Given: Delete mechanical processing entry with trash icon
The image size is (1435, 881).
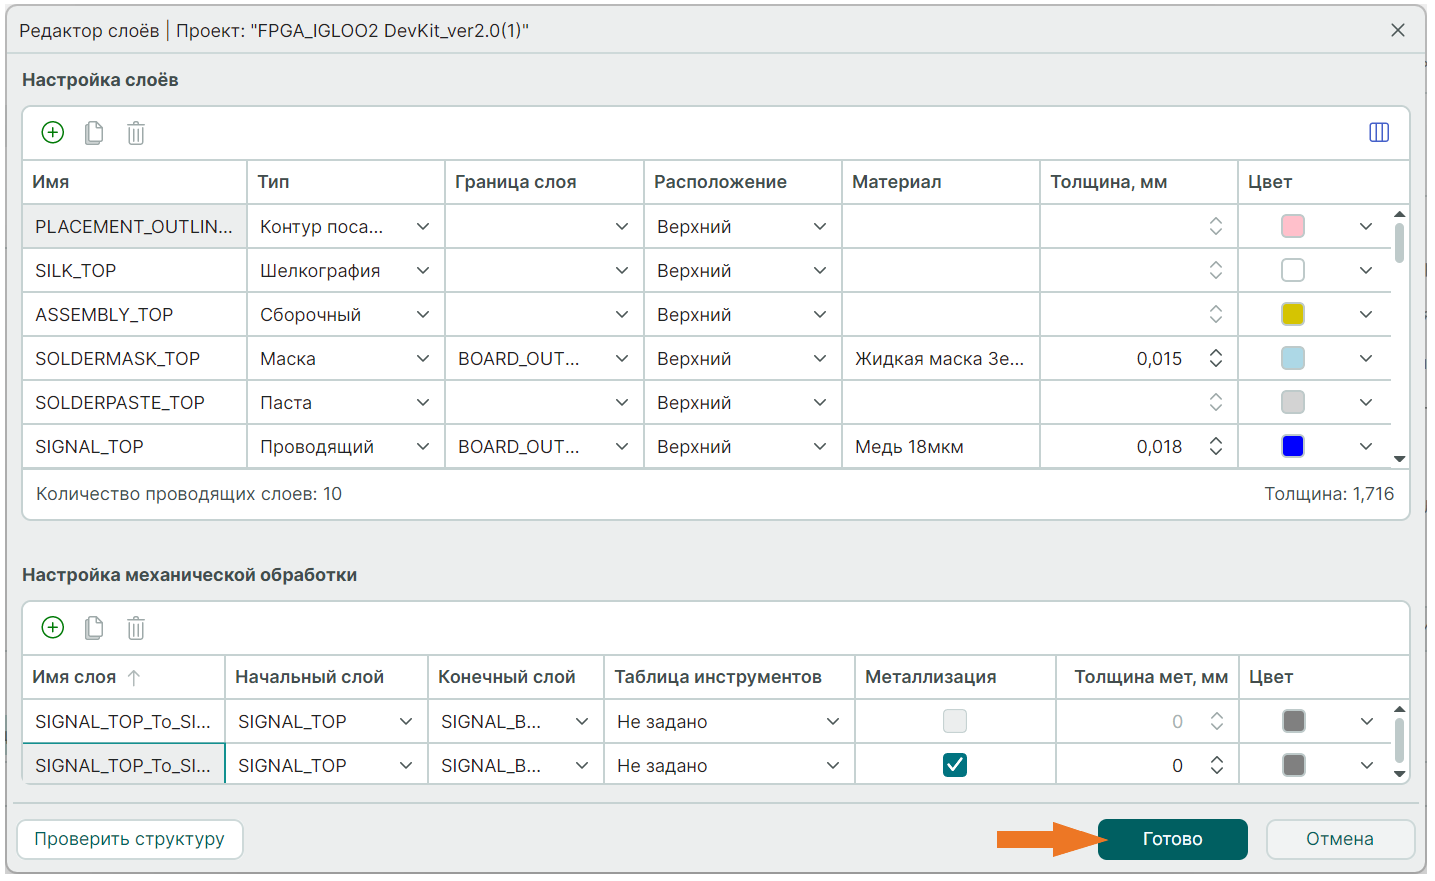Looking at the screenshot, I should 136,627.
